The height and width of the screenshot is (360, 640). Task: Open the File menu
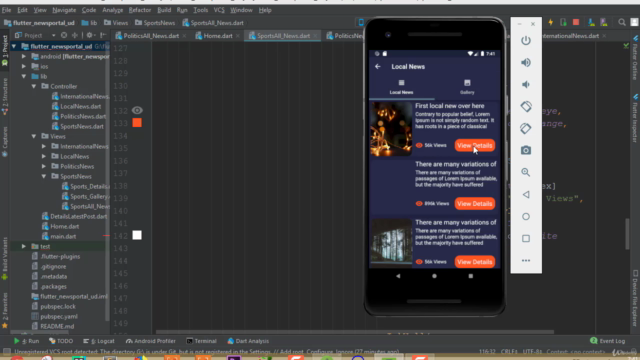pyautogui.click(x=7, y=10)
